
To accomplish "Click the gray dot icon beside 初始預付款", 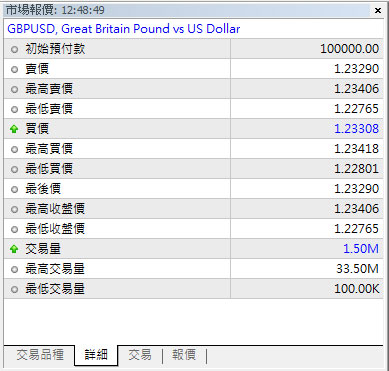I will click(14, 50).
